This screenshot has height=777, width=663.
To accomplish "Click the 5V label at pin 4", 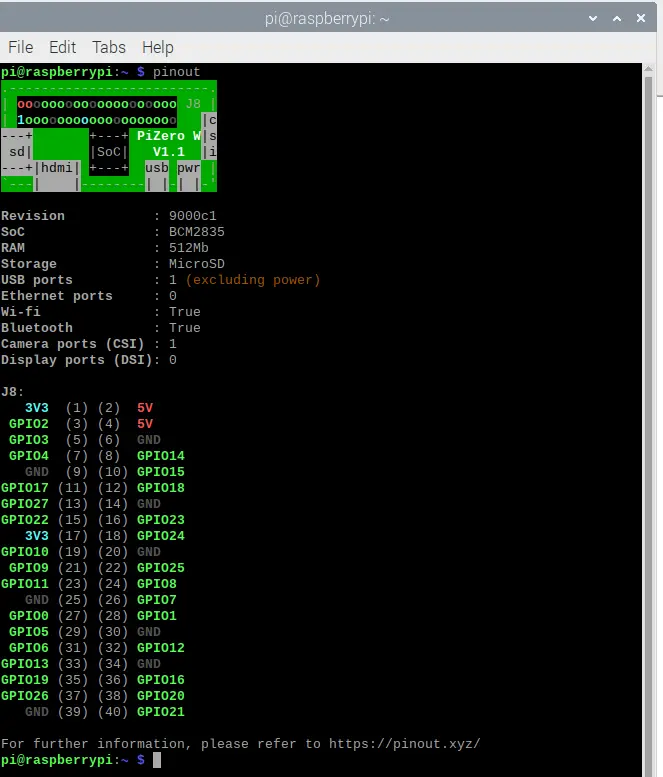I will [145, 424].
